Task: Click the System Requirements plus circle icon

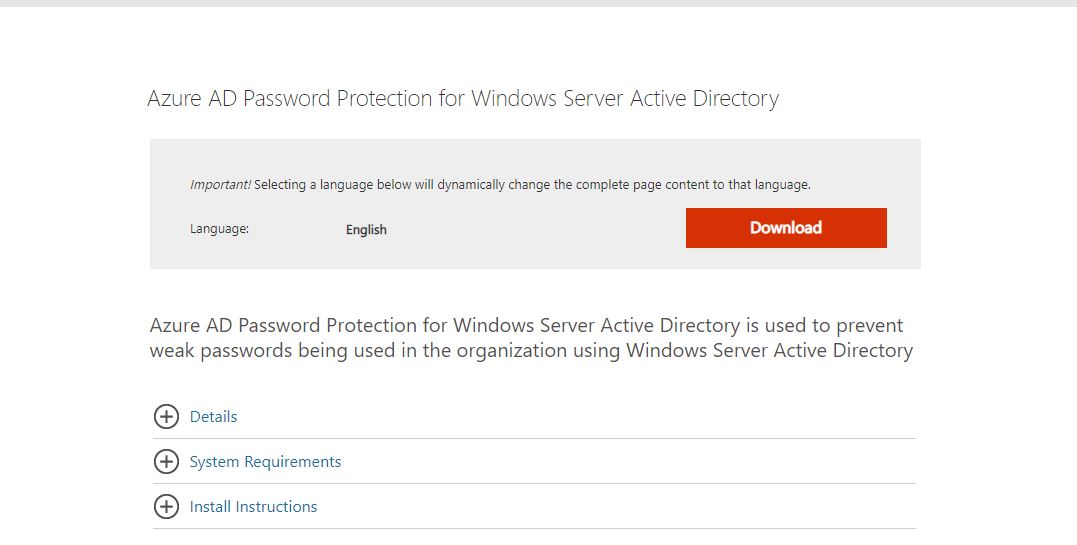Action: 166,462
